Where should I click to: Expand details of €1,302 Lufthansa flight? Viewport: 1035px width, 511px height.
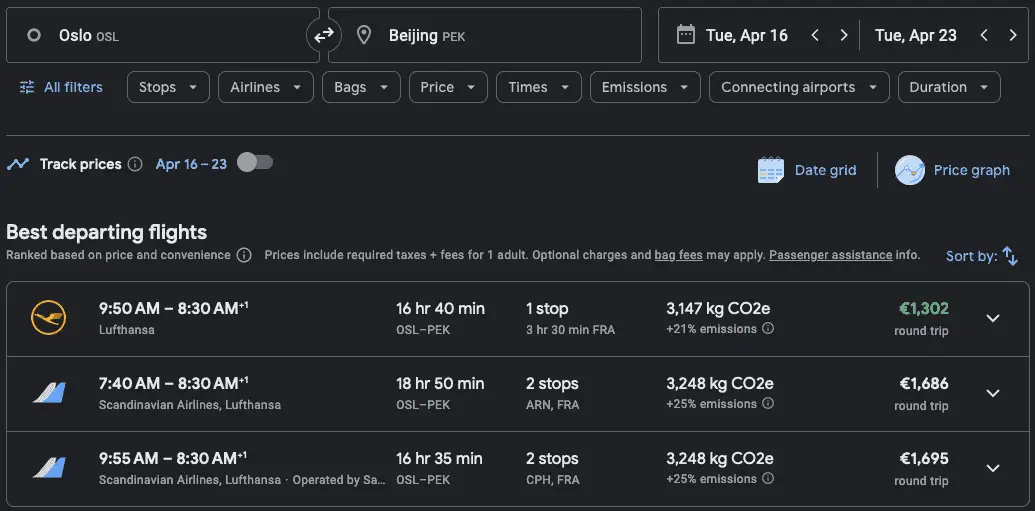point(992,318)
